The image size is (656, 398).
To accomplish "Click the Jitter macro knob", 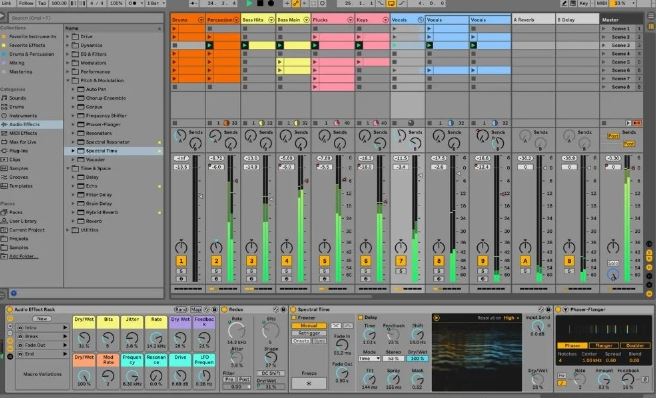I will [132, 338].
